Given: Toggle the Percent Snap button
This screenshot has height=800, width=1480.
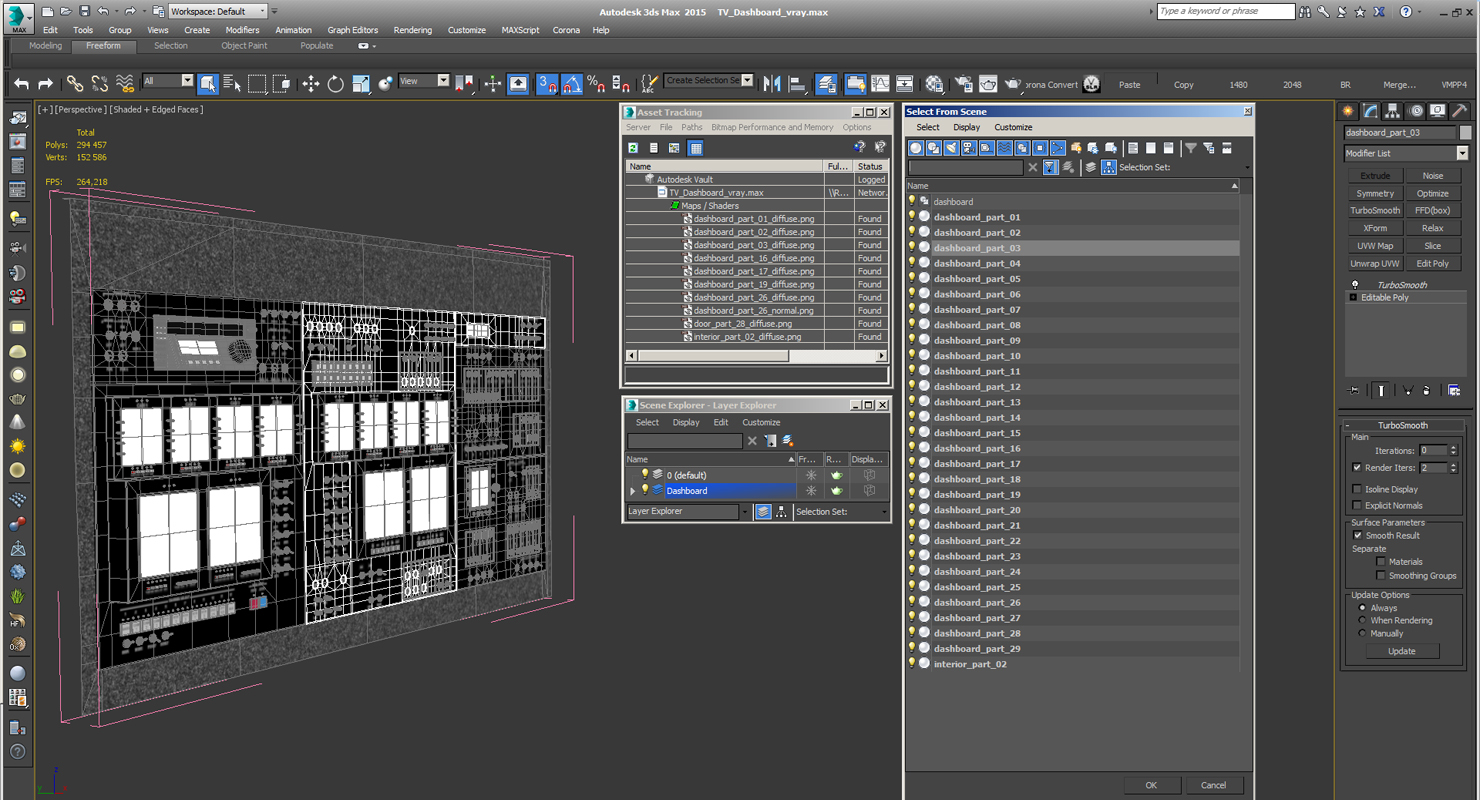Looking at the screenshot, I should [x=596, y=84].
